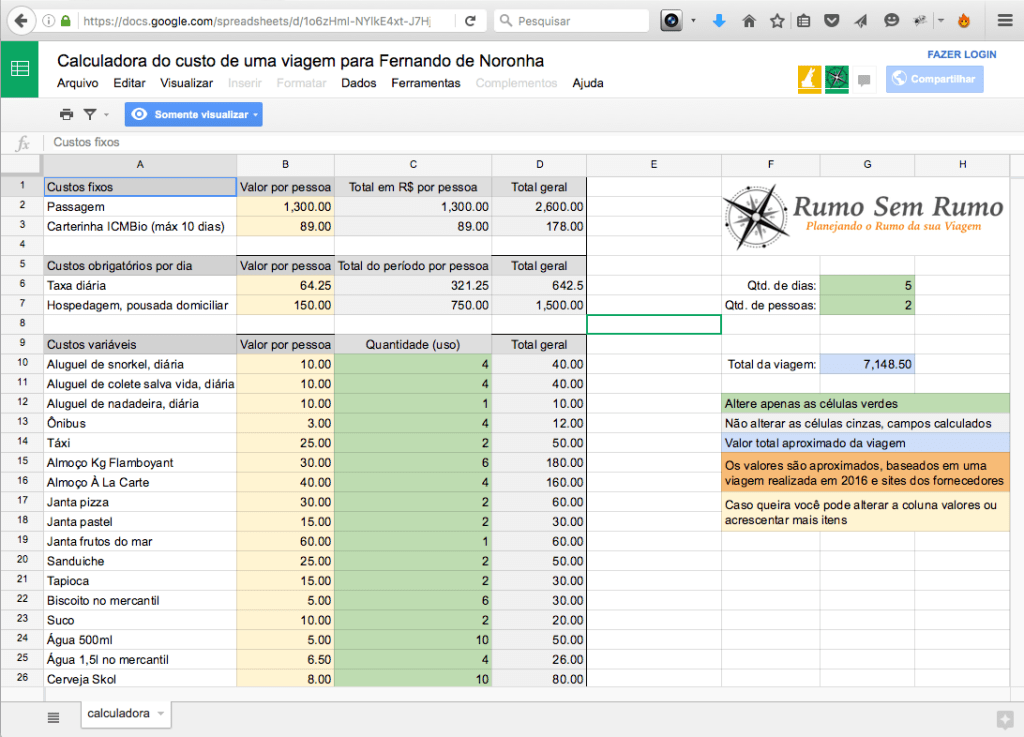The width and height of the screenshot is (1024, 737).
Task: Click the Google Sheets home icon
Action: tap(19, 69)
